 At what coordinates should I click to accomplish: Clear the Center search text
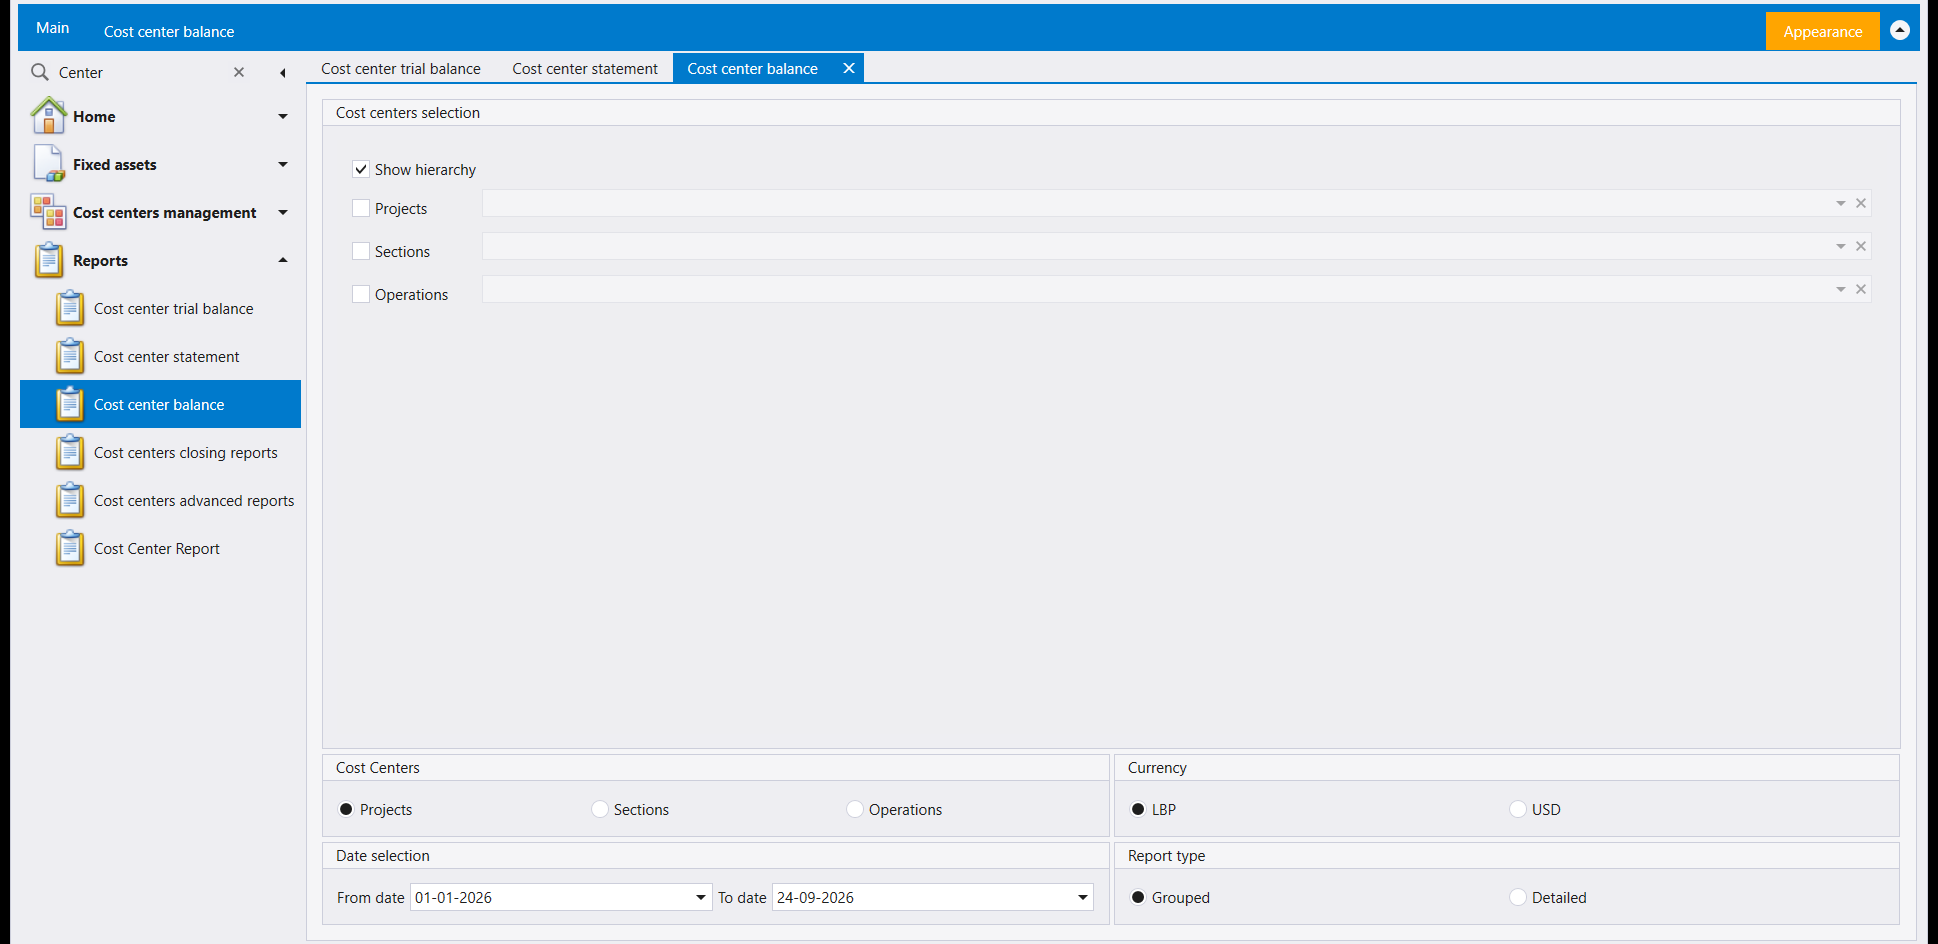pos(239,72)
